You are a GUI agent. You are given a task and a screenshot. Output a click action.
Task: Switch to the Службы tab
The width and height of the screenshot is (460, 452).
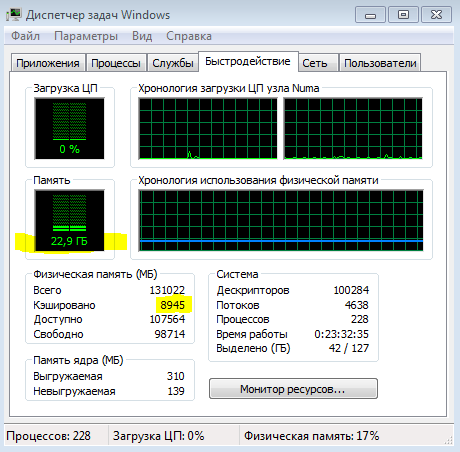(x=173, y=63)
